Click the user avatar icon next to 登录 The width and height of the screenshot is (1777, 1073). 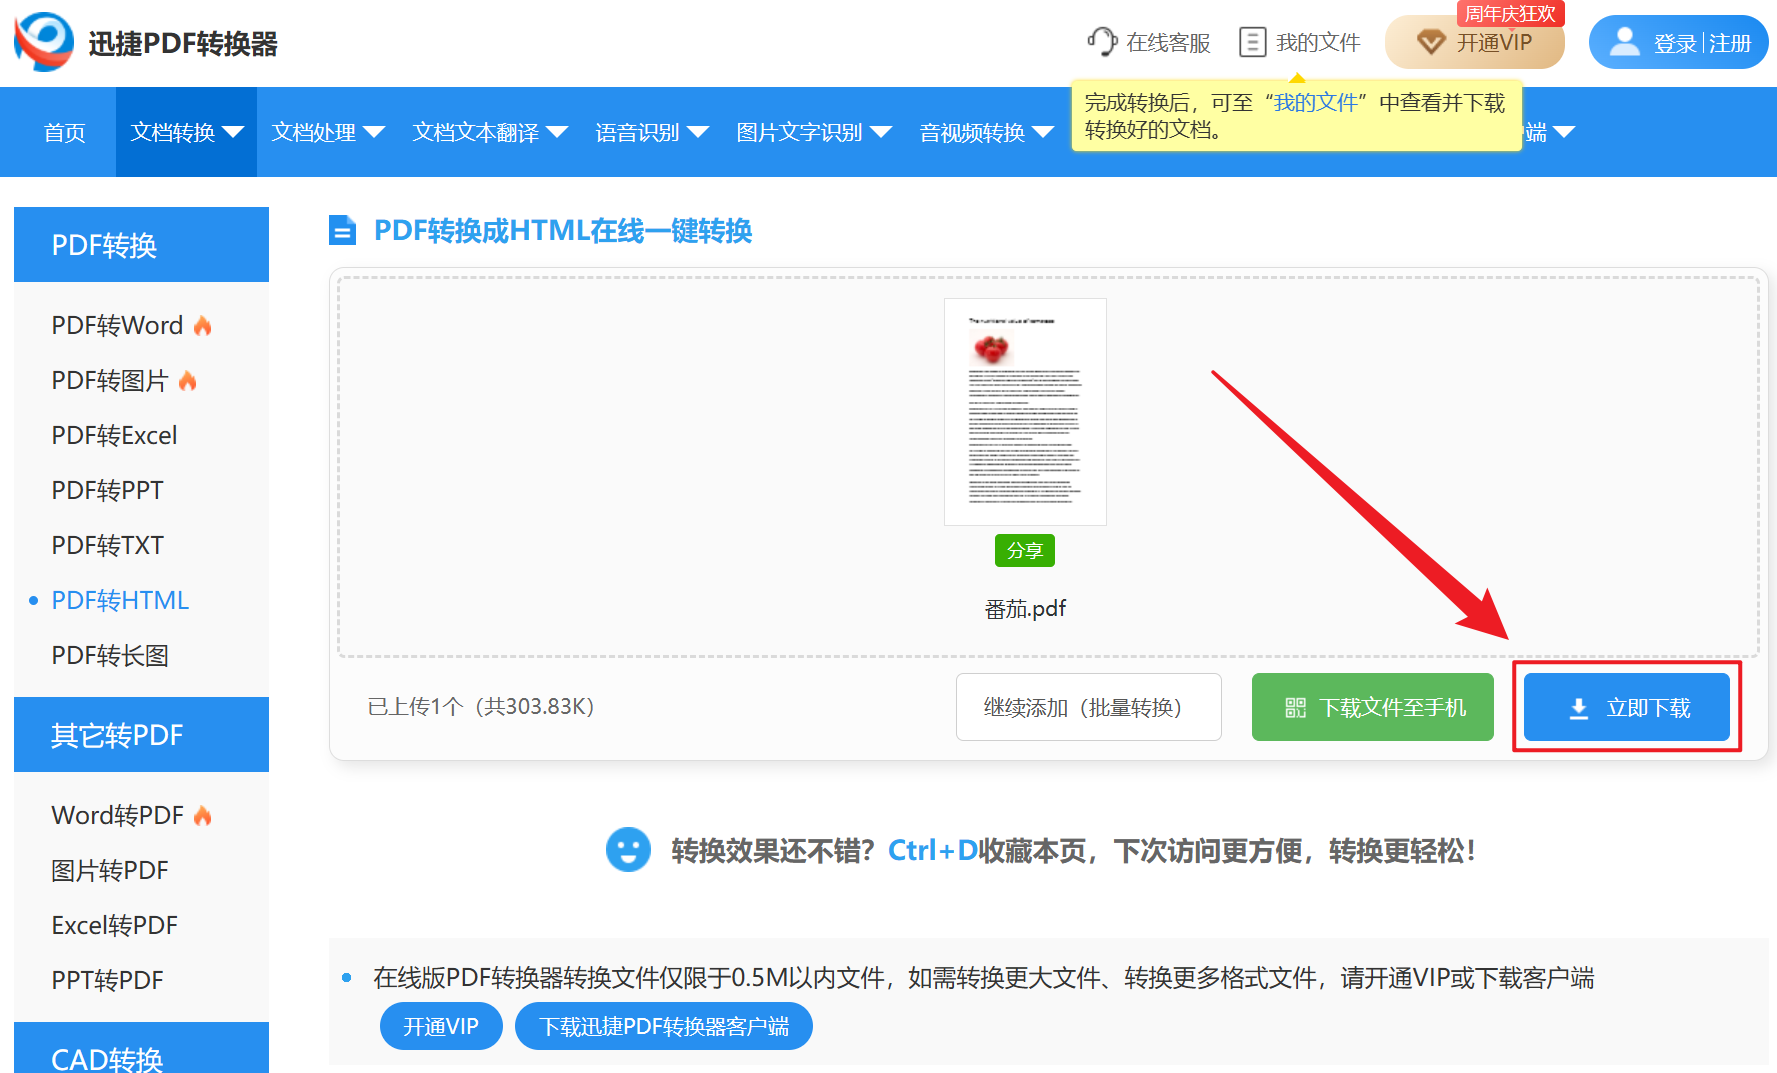[1625, 42]
